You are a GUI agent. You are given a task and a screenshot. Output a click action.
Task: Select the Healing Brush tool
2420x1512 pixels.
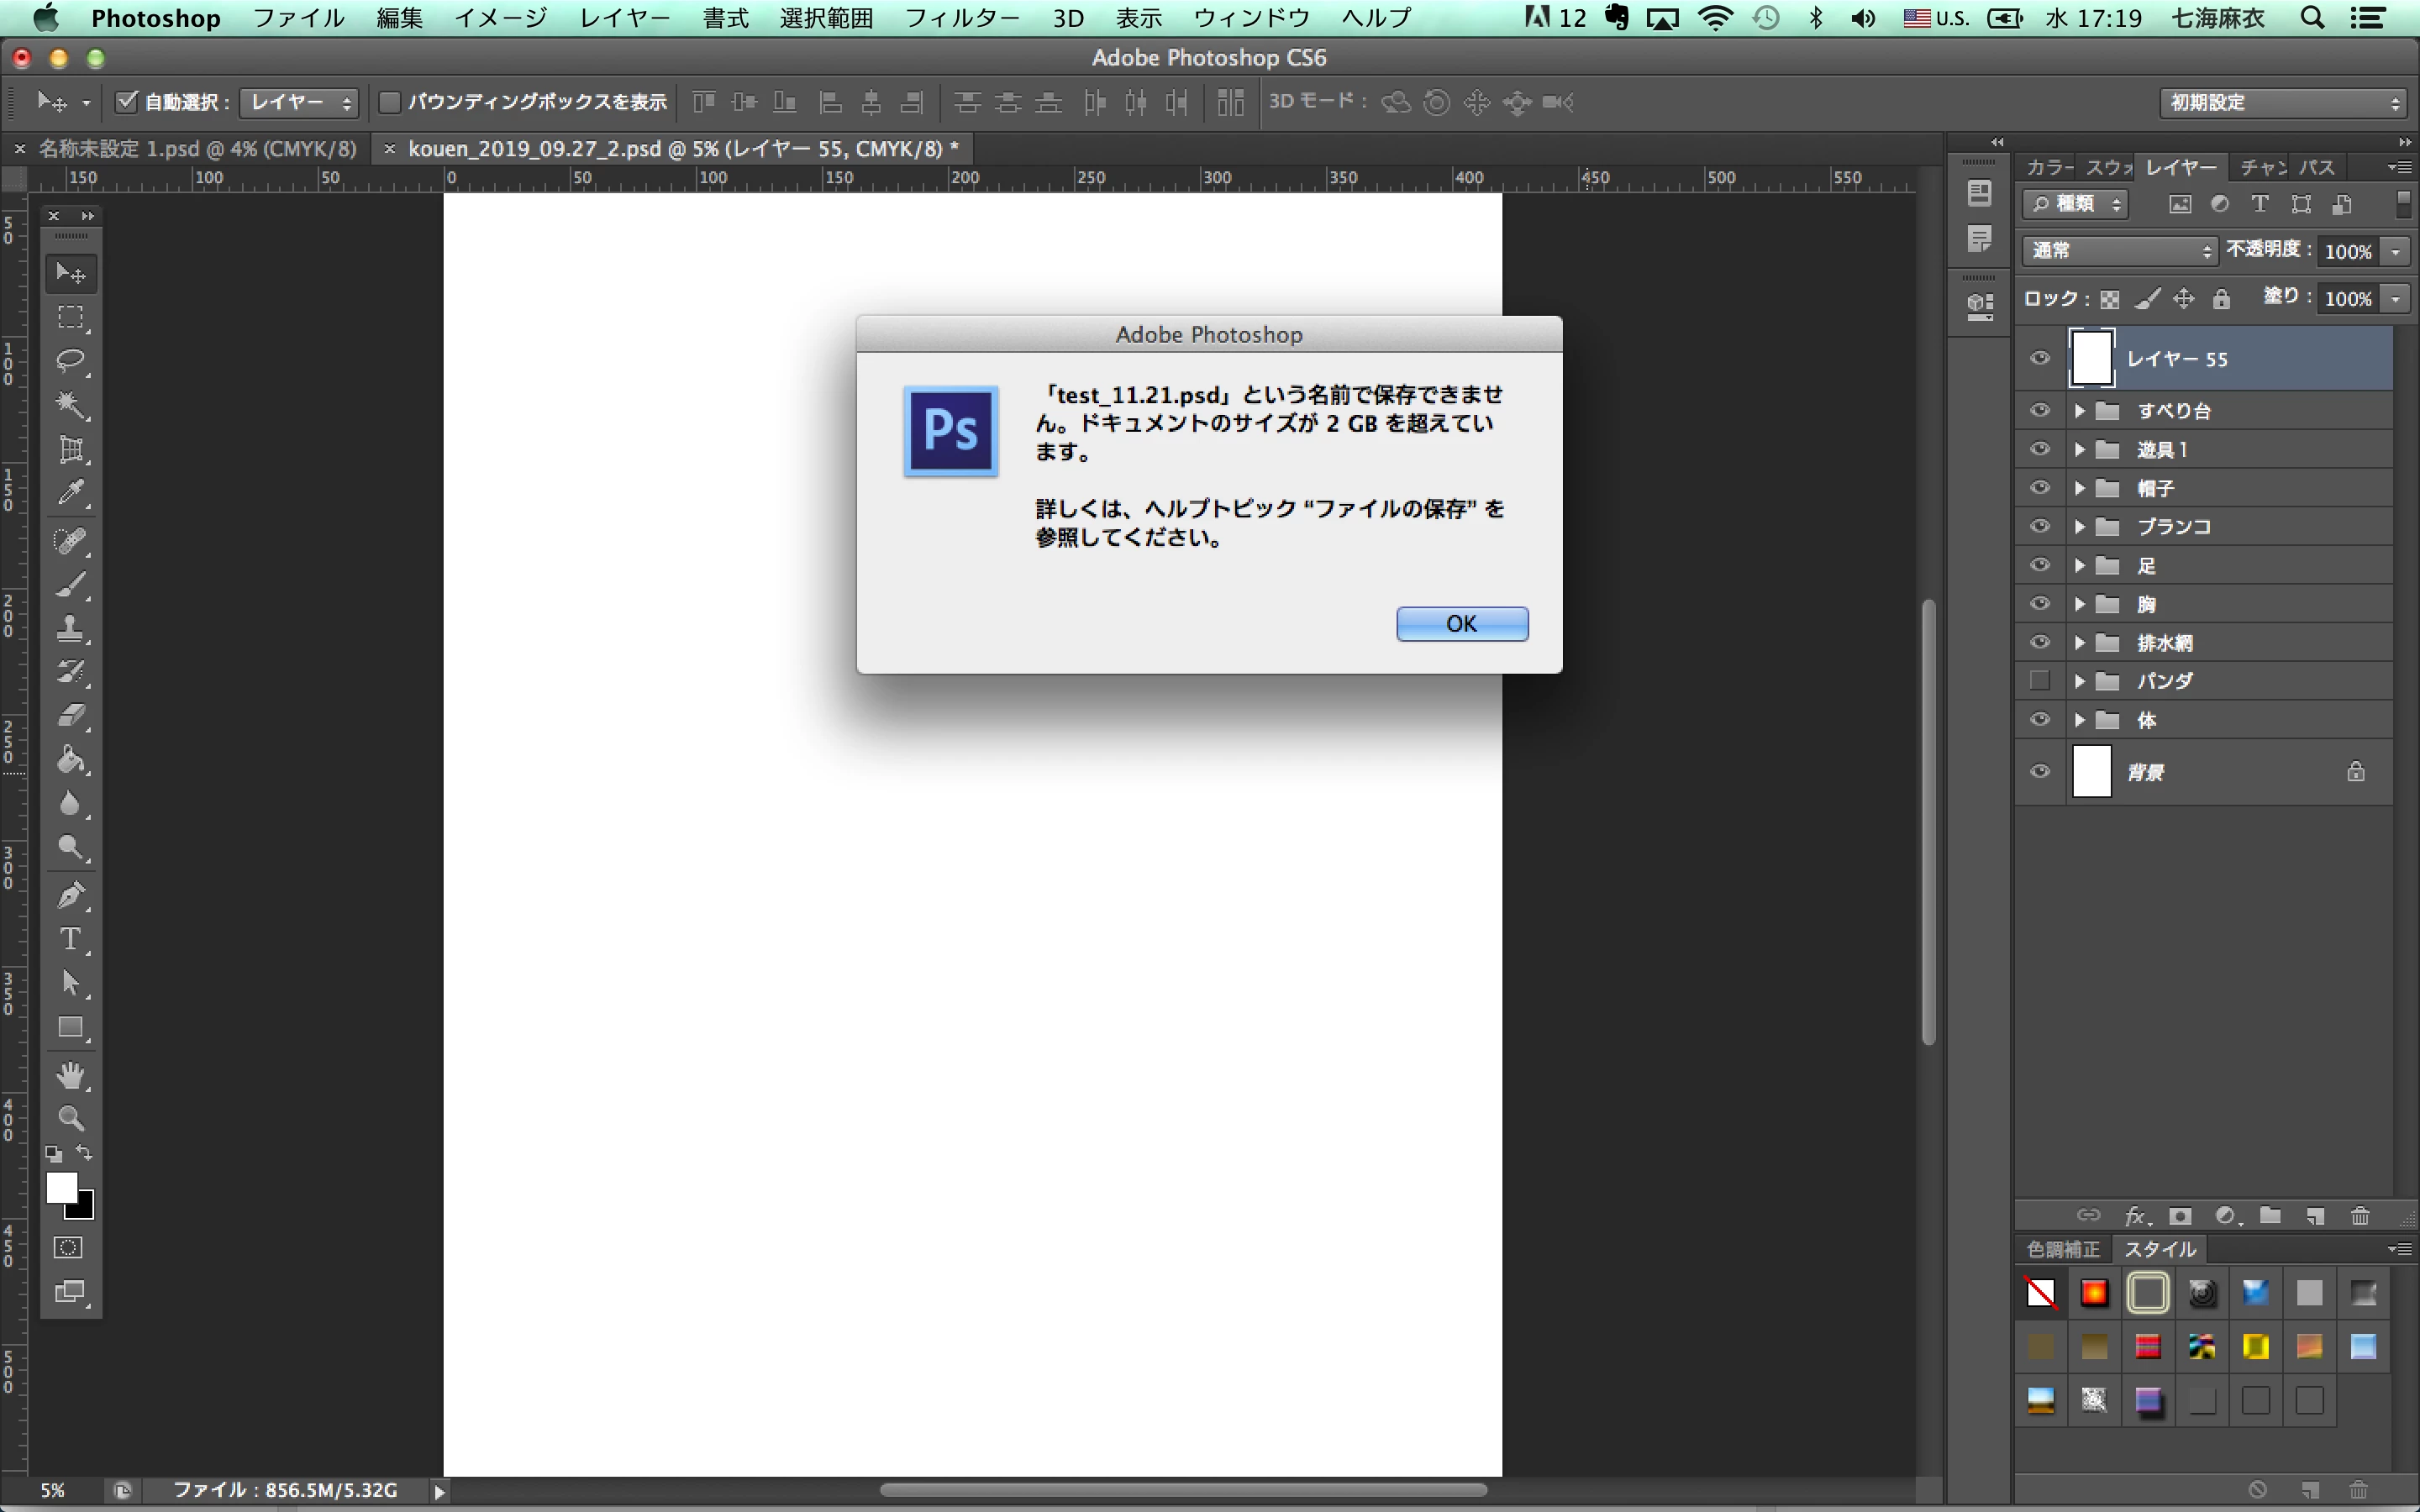[70, 541]
